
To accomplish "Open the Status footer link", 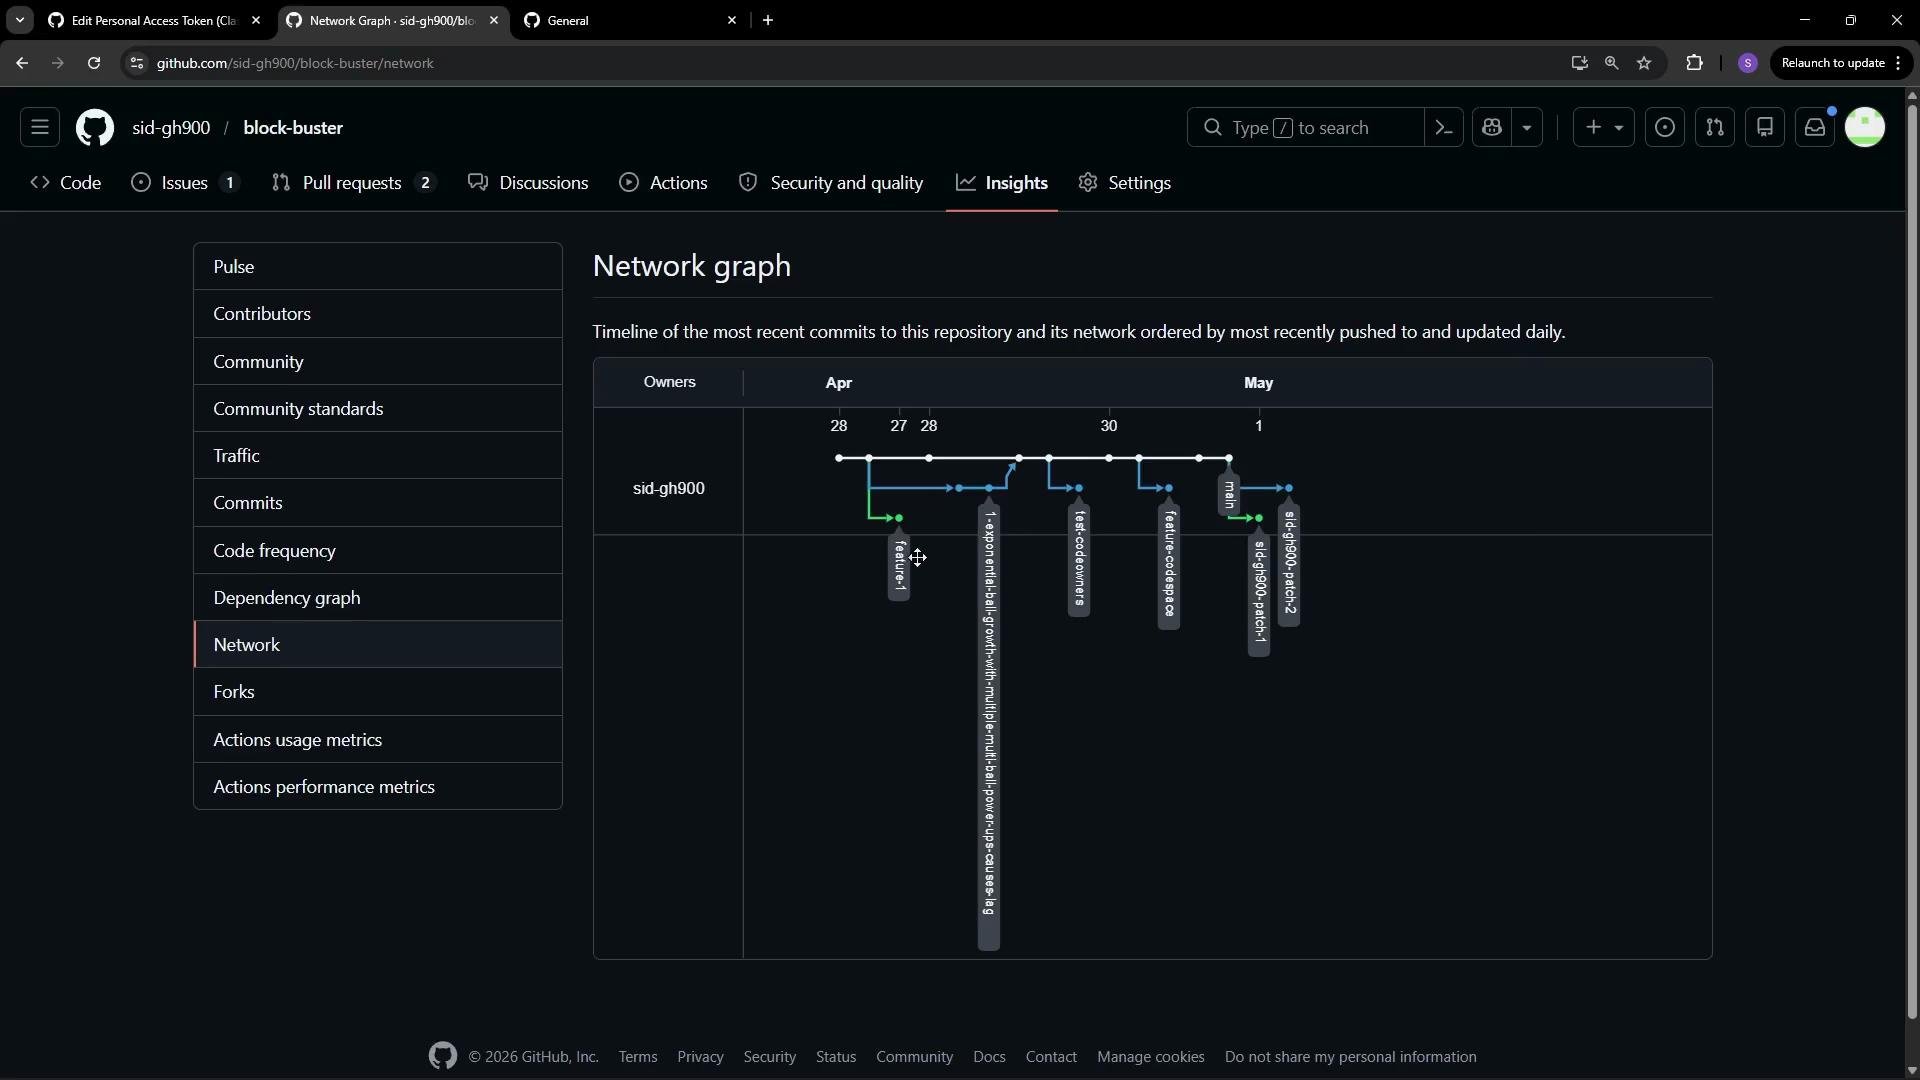I will click(836, 1057).
